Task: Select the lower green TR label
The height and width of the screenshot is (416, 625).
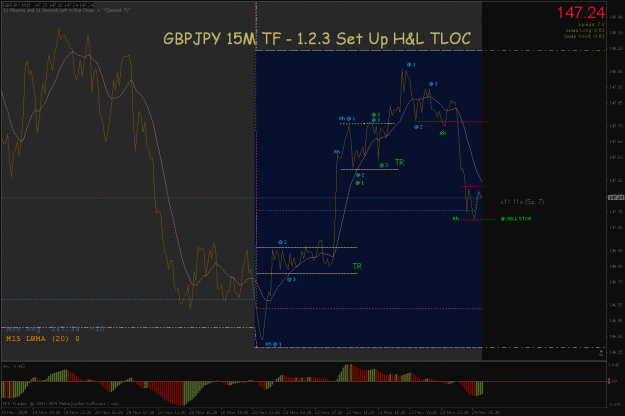Action: pyautogui.click(x=357, y=266)
